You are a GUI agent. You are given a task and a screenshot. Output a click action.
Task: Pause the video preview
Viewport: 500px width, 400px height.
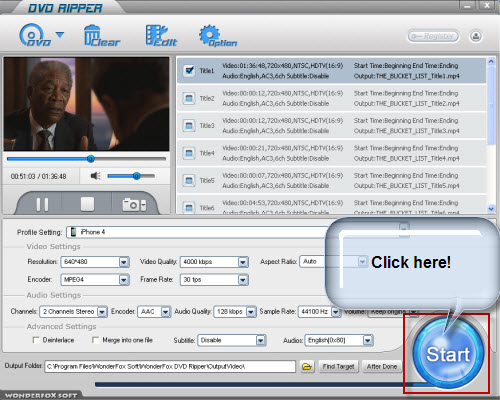(x=42, y=204)
